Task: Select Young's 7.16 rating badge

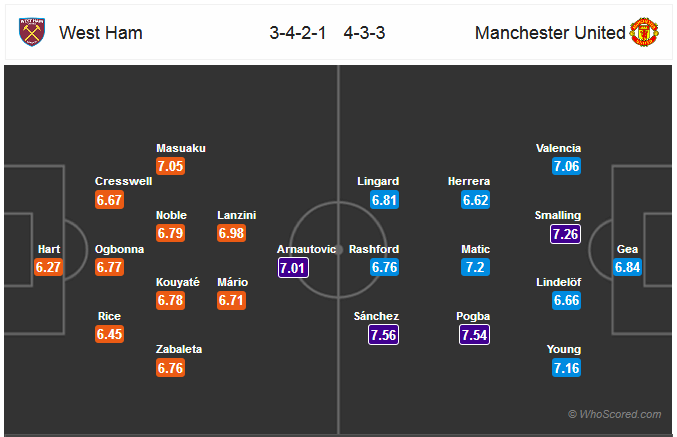Action: 566,368
